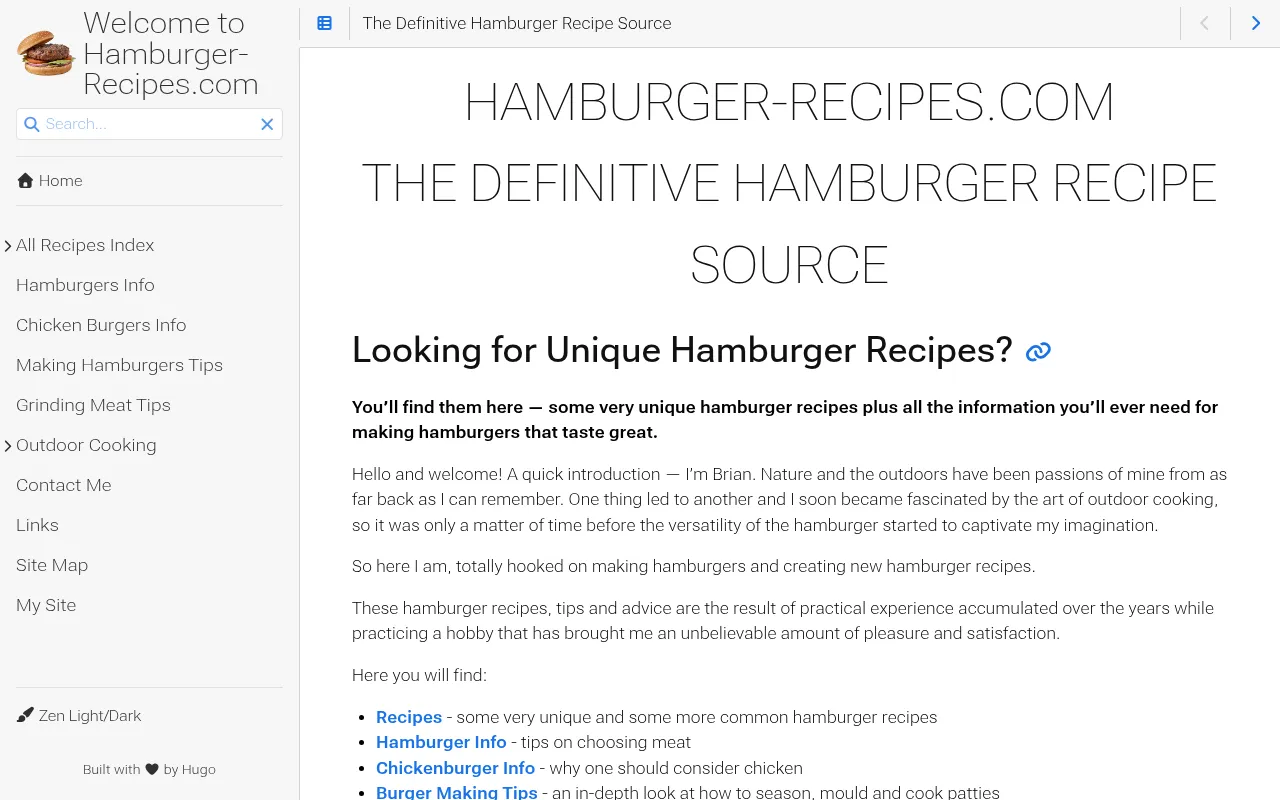Go to Contact Me page
The width and height of the screenshot is (1280, 800).
tap(63, 485)
